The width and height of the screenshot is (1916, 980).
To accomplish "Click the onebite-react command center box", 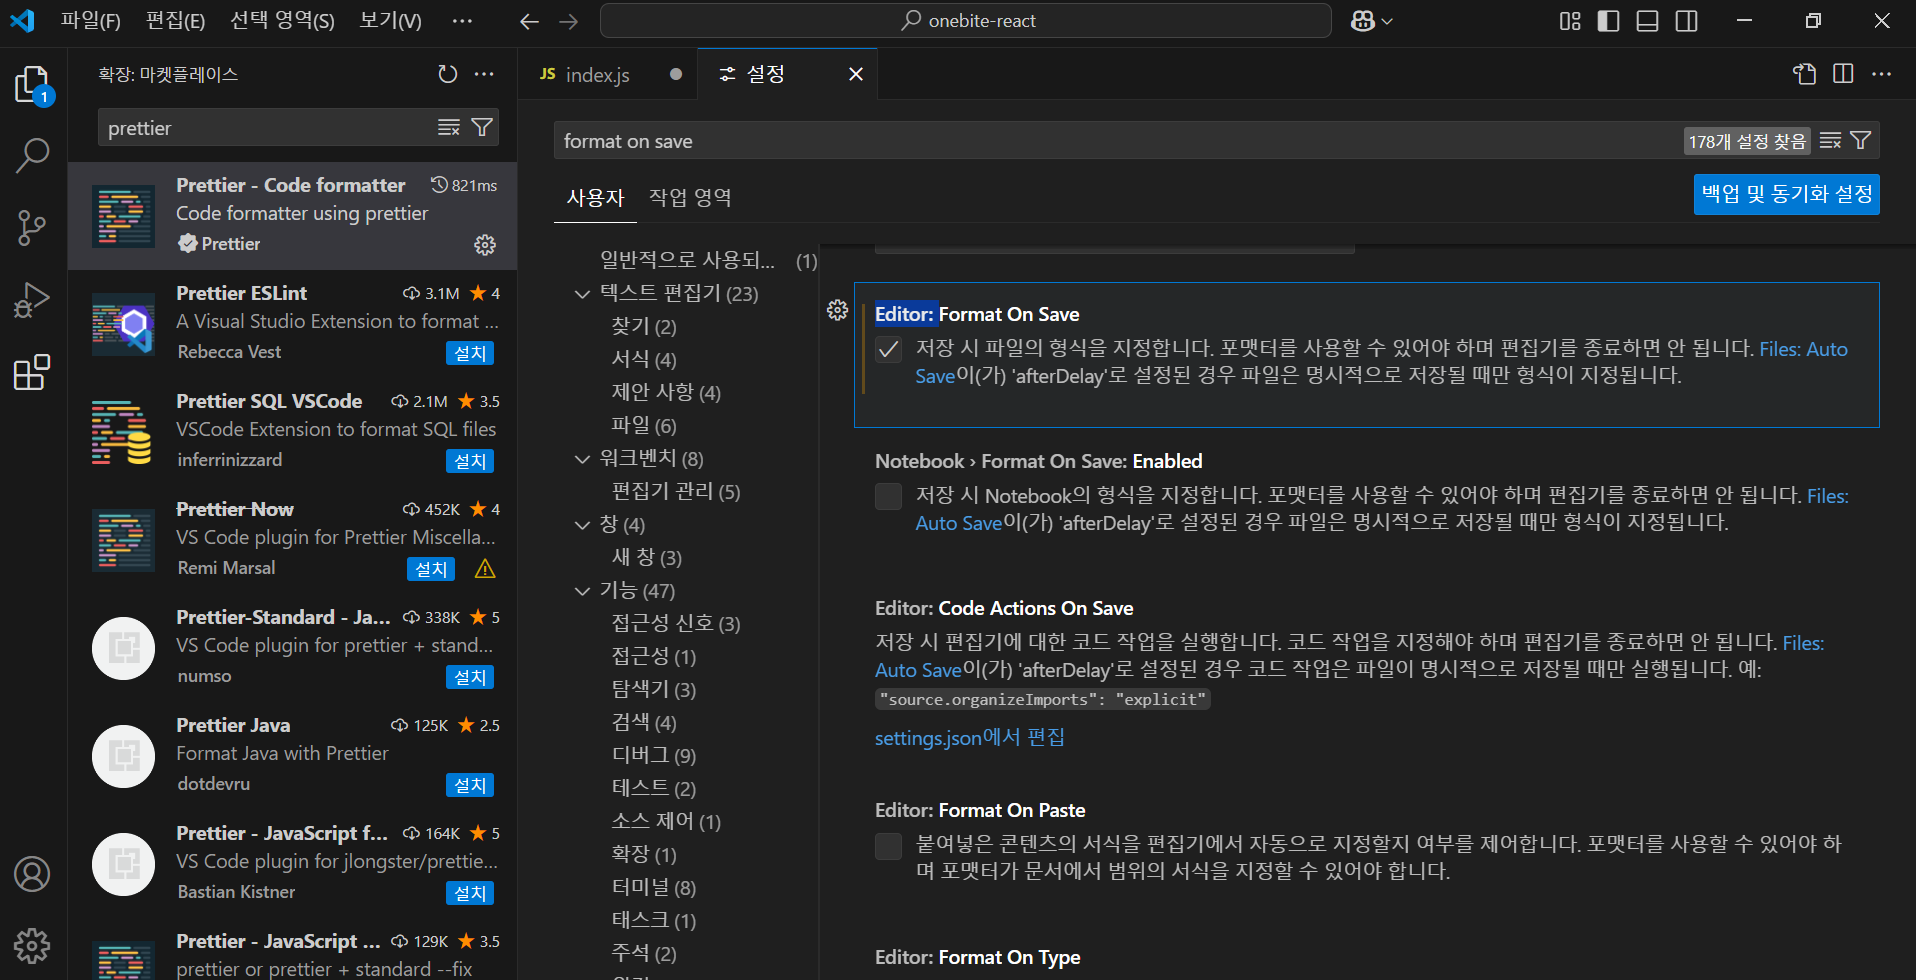I will click(966, 21).
